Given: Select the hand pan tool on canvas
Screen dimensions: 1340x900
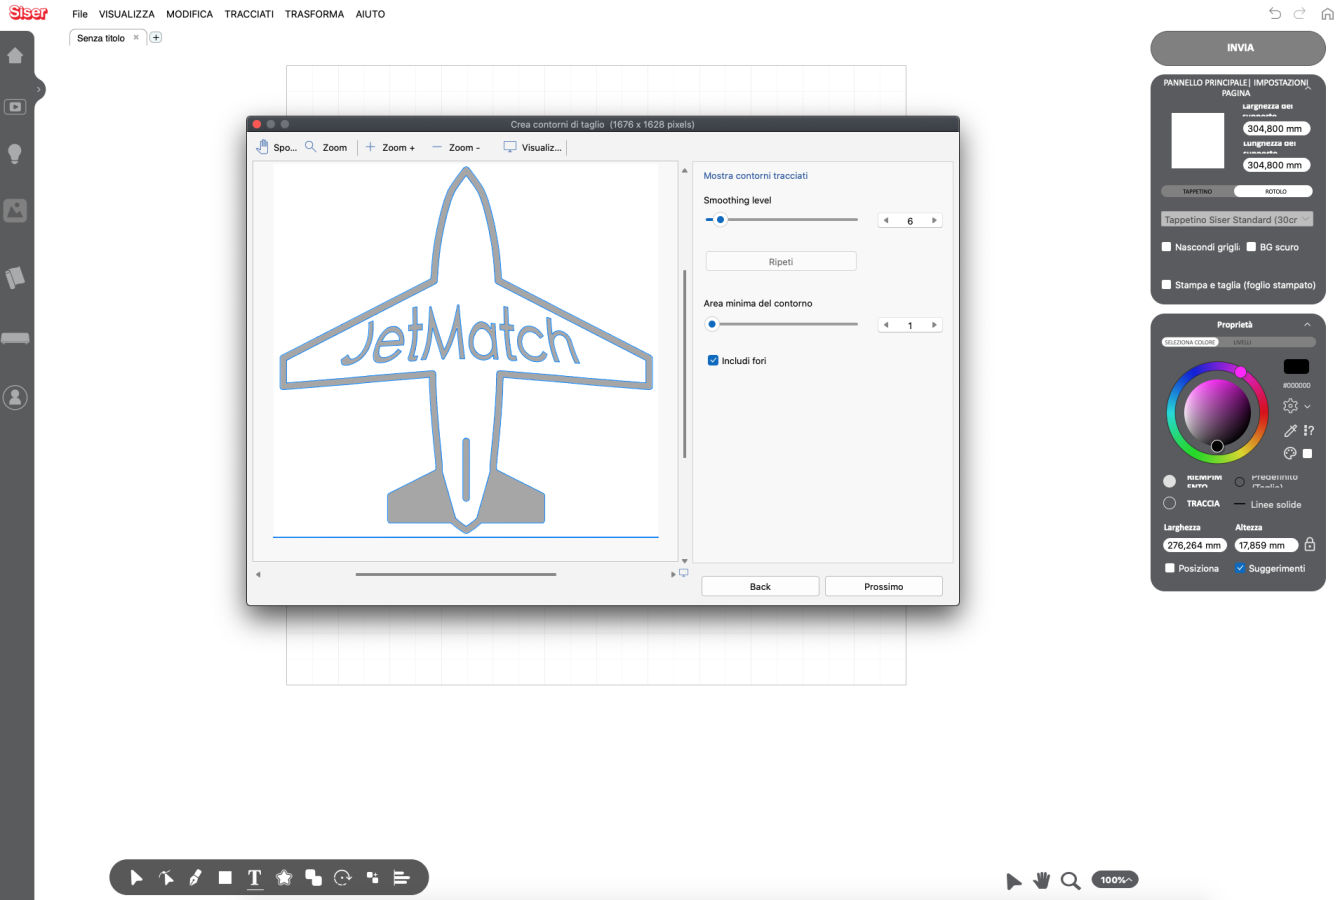Looking at the screenshot, I should [x=1041, y=880].
